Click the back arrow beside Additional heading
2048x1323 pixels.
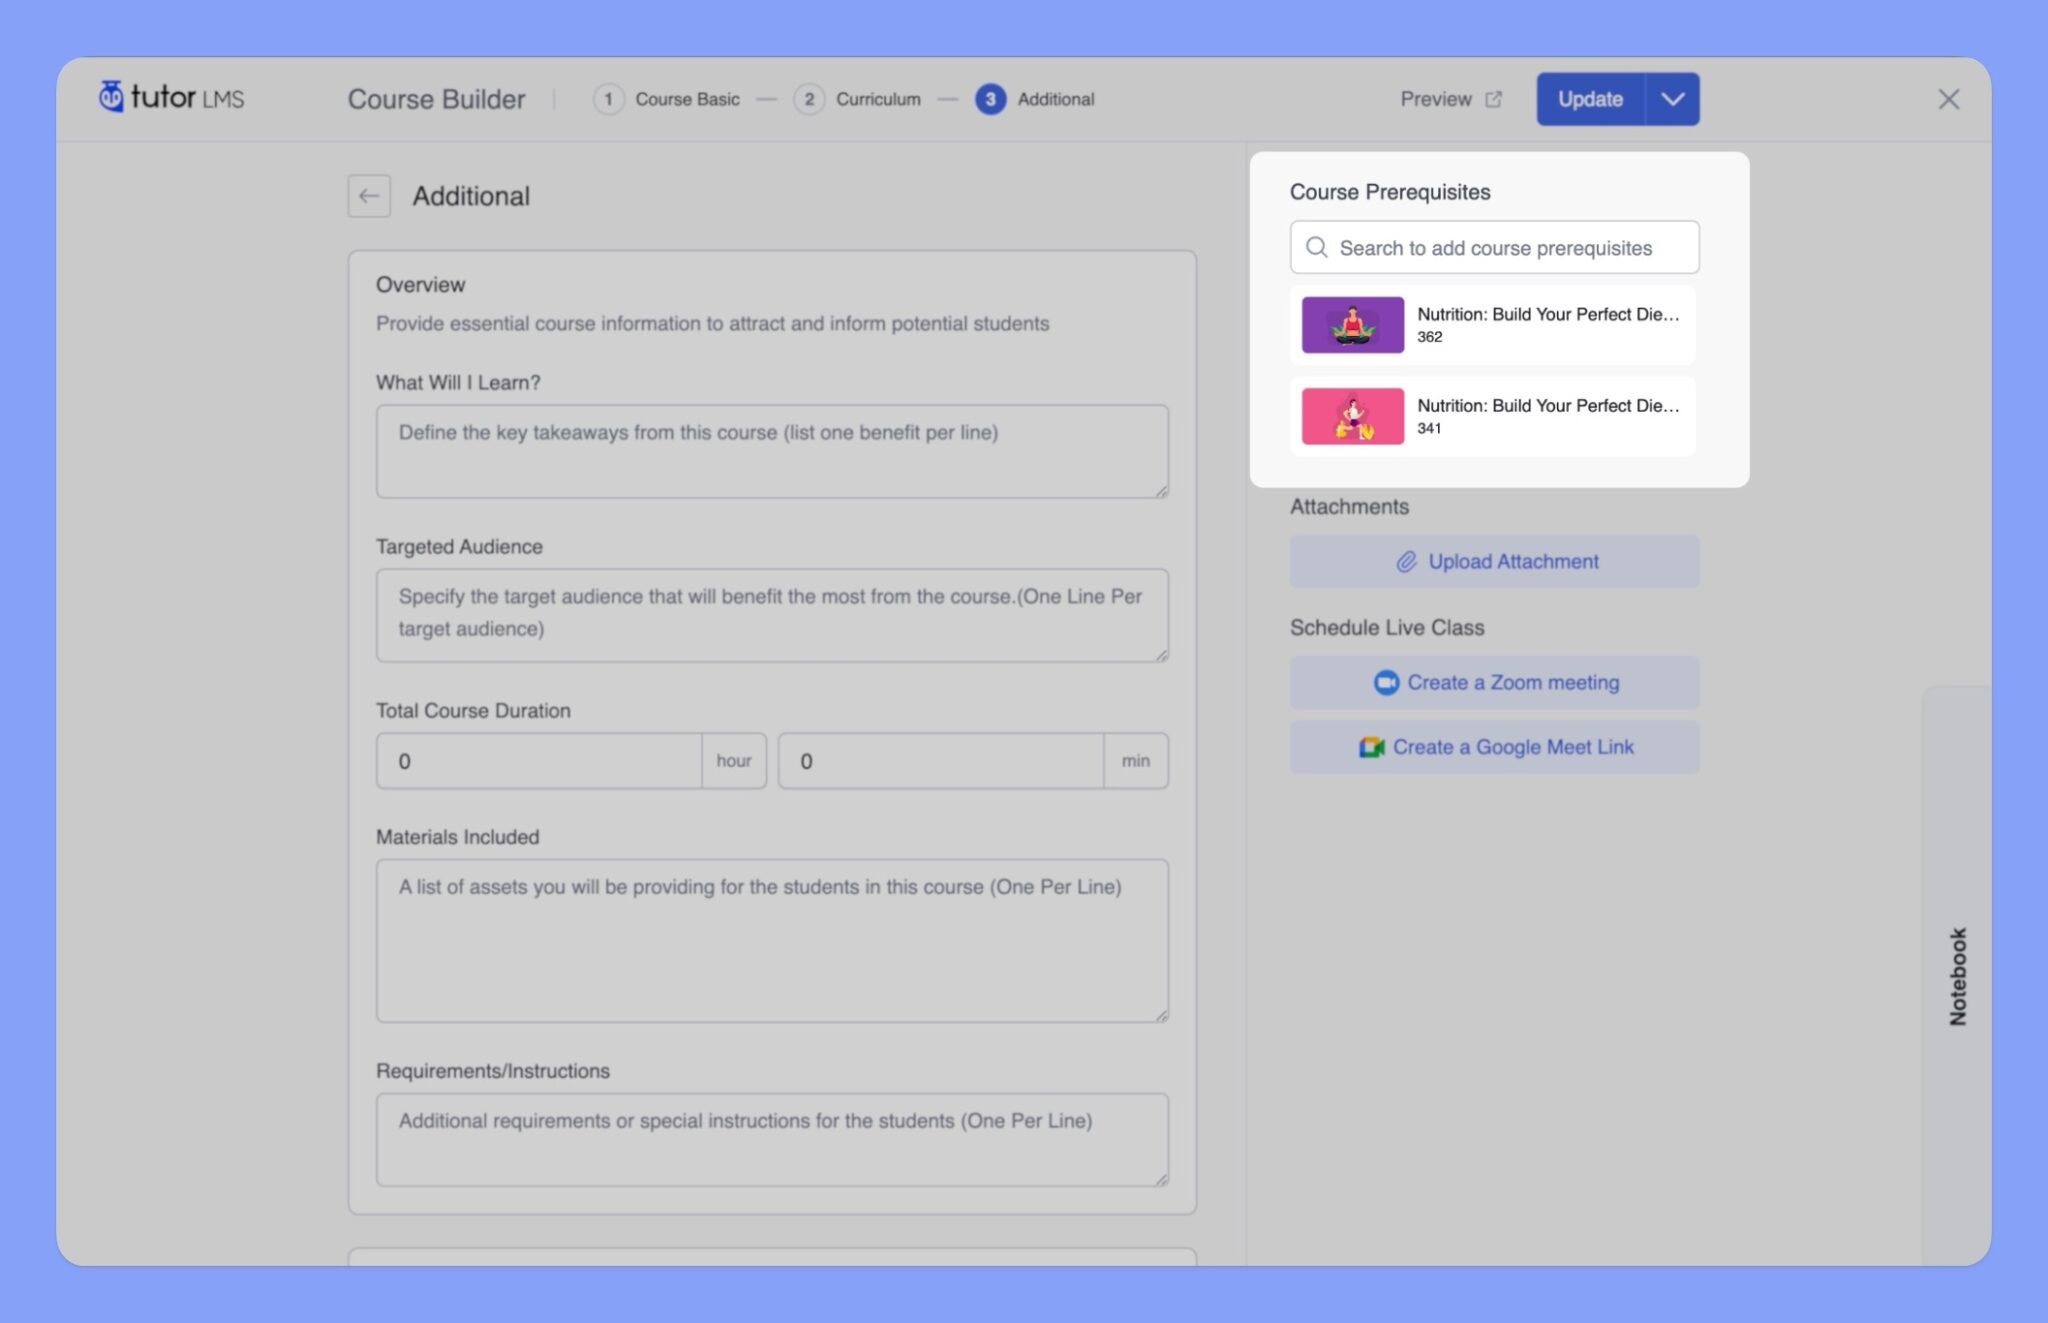368,196
